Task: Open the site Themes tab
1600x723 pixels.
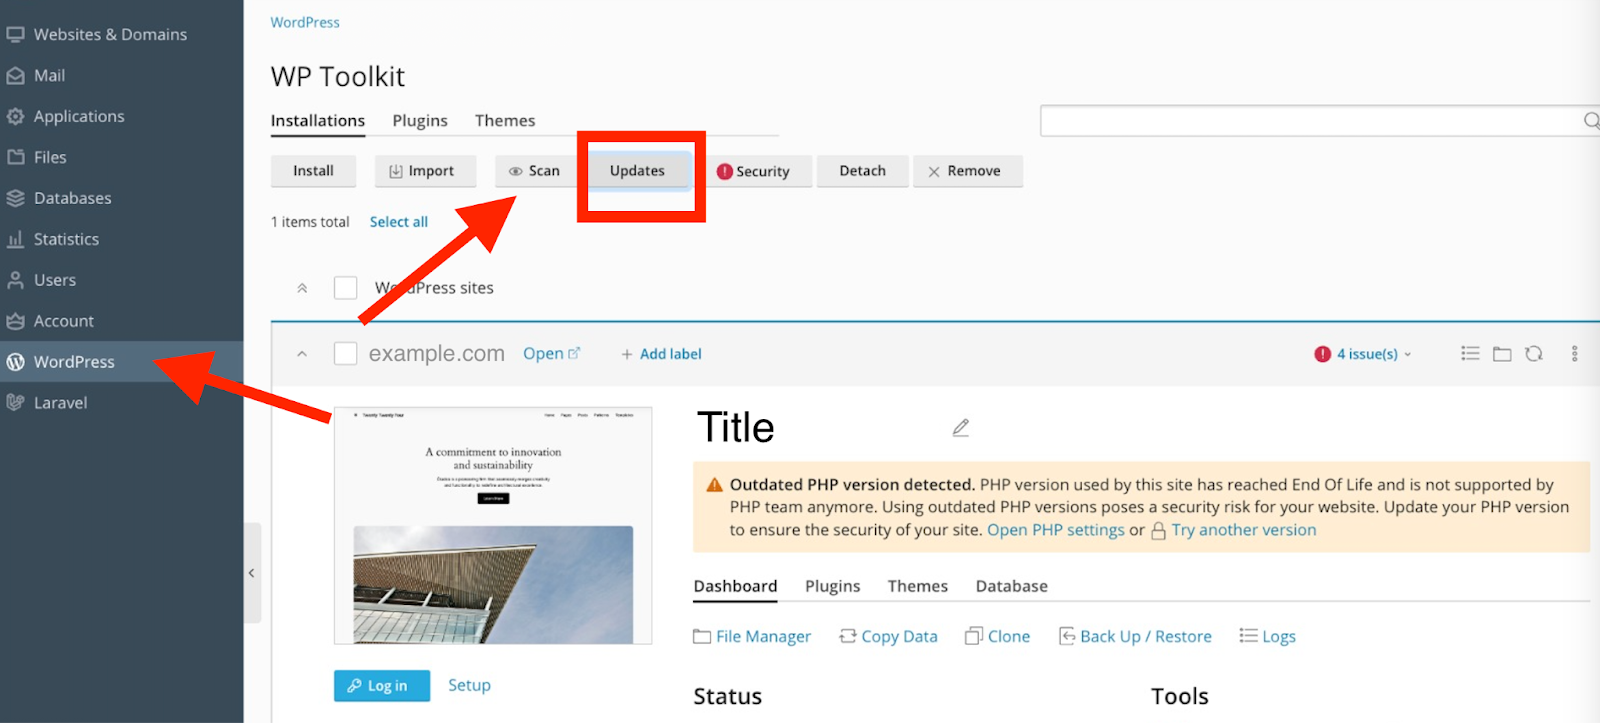Action: click(918, 587)
